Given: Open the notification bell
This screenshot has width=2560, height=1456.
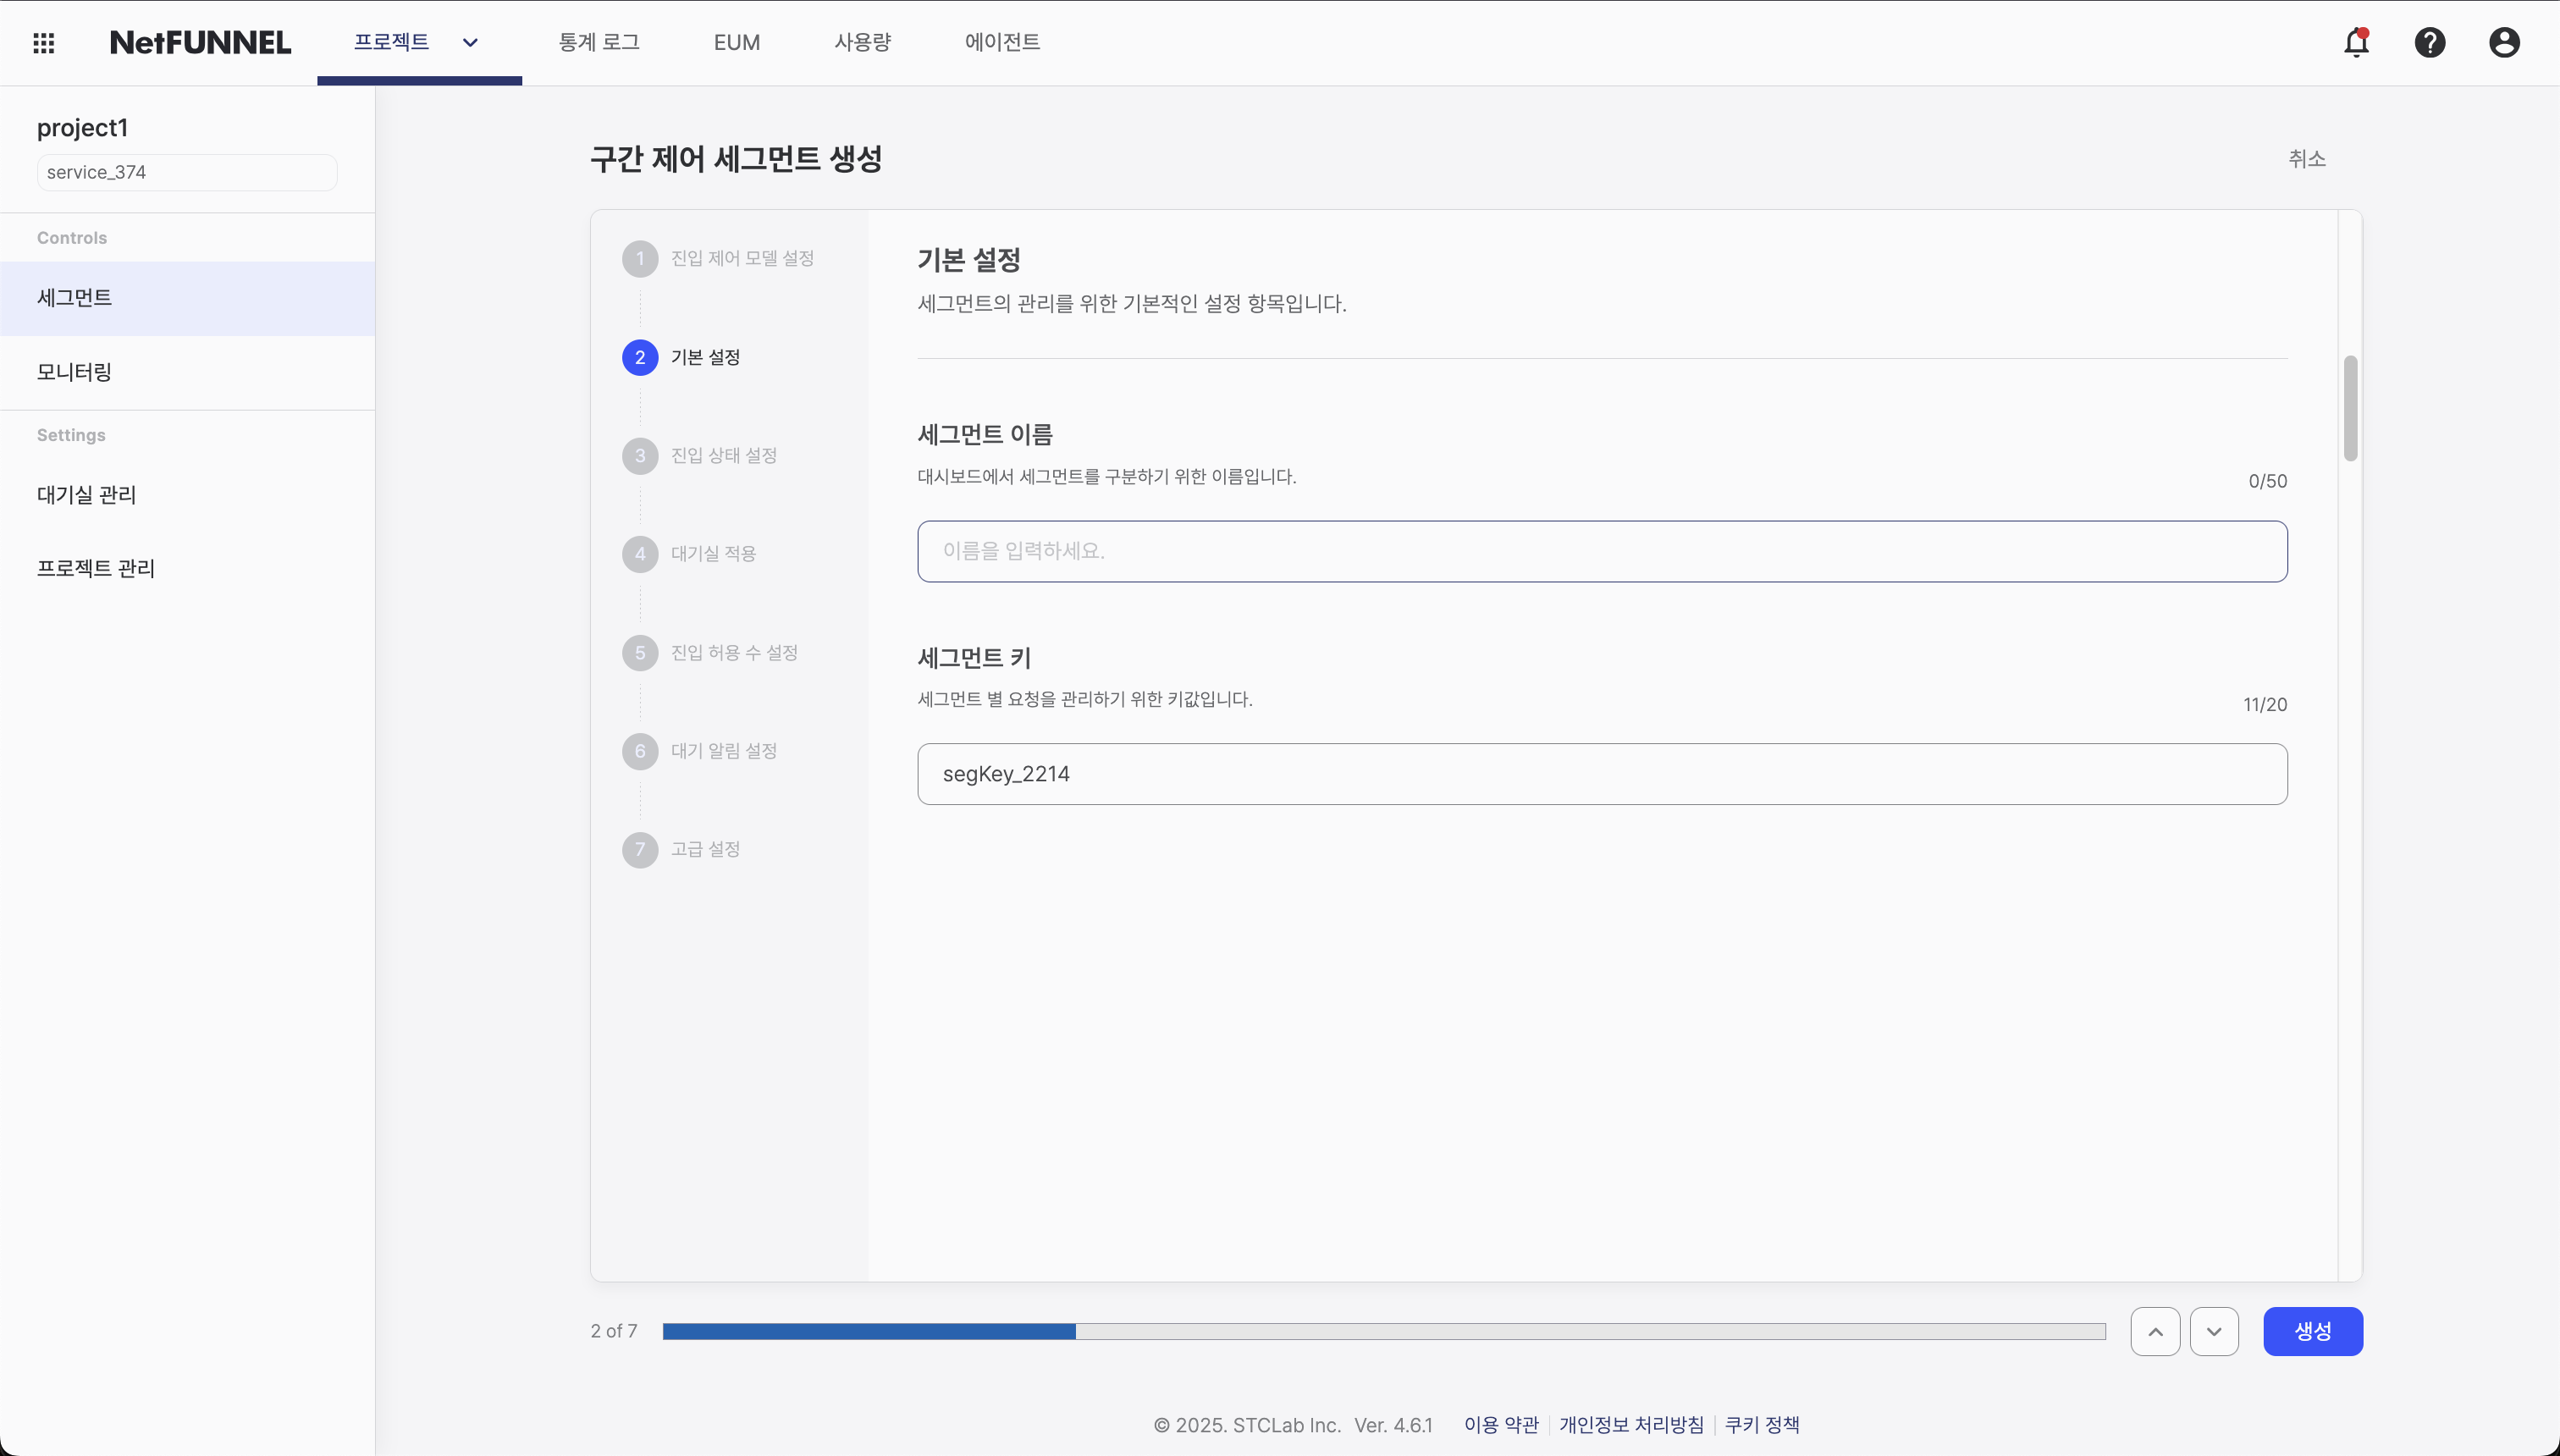Looking at the screenshot, I should (2357, 43).
